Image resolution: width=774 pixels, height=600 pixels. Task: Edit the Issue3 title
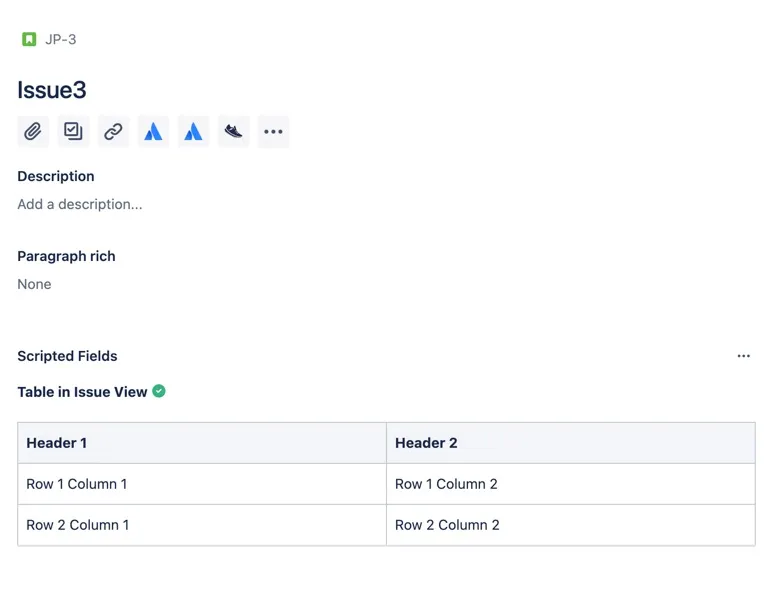[x=52, y=90]
